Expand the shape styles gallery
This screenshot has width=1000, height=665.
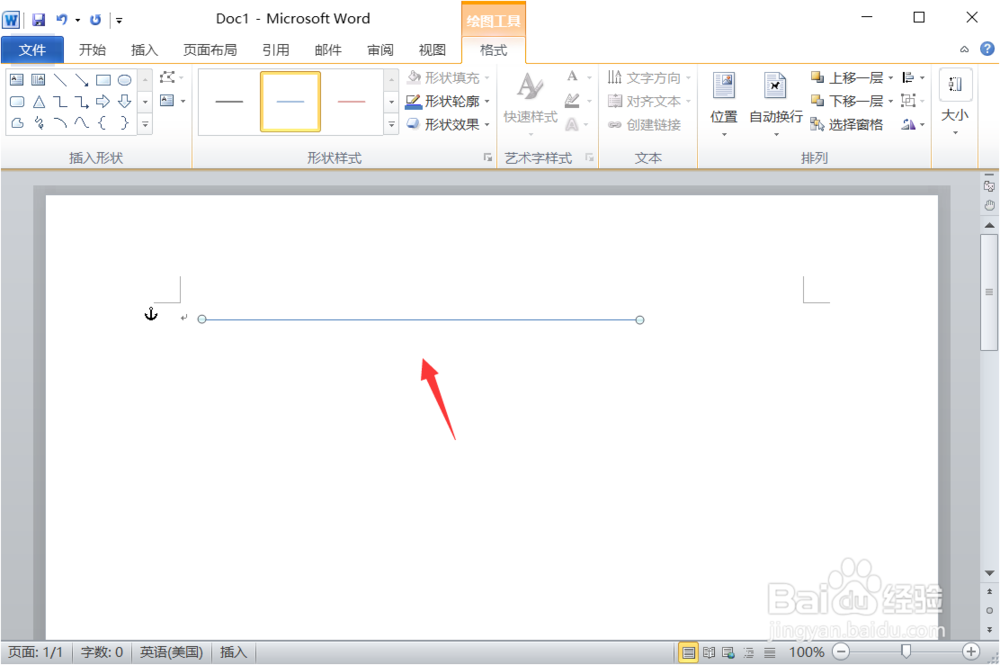(391, 123)
